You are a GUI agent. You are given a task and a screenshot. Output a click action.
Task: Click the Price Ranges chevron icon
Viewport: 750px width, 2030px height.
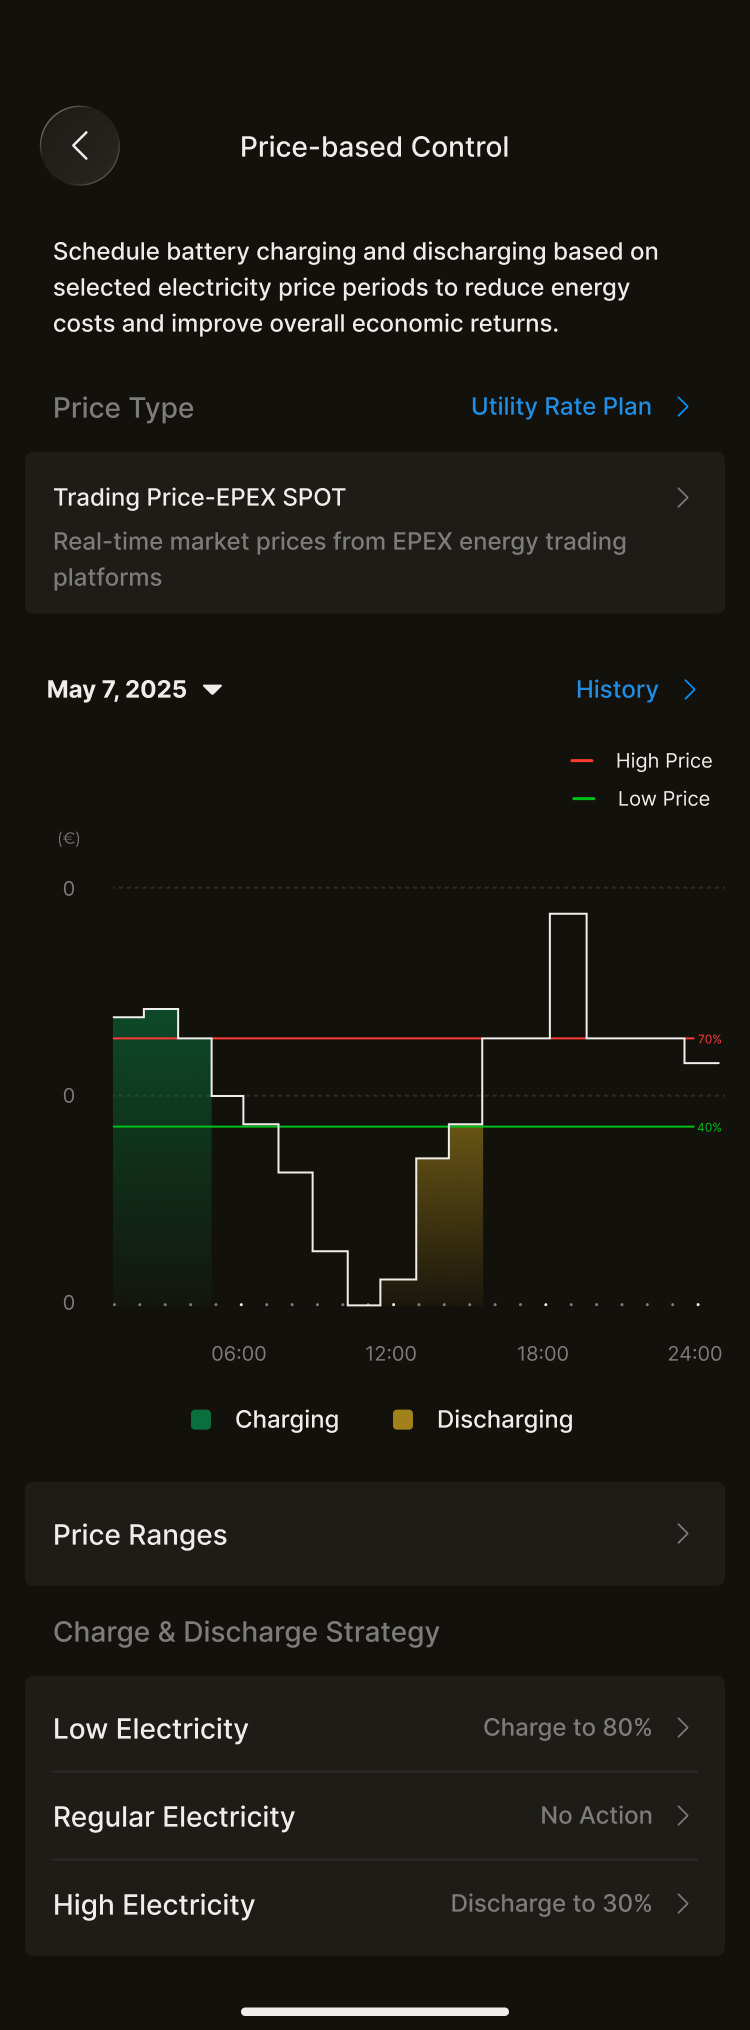[x=683, y=1534]
